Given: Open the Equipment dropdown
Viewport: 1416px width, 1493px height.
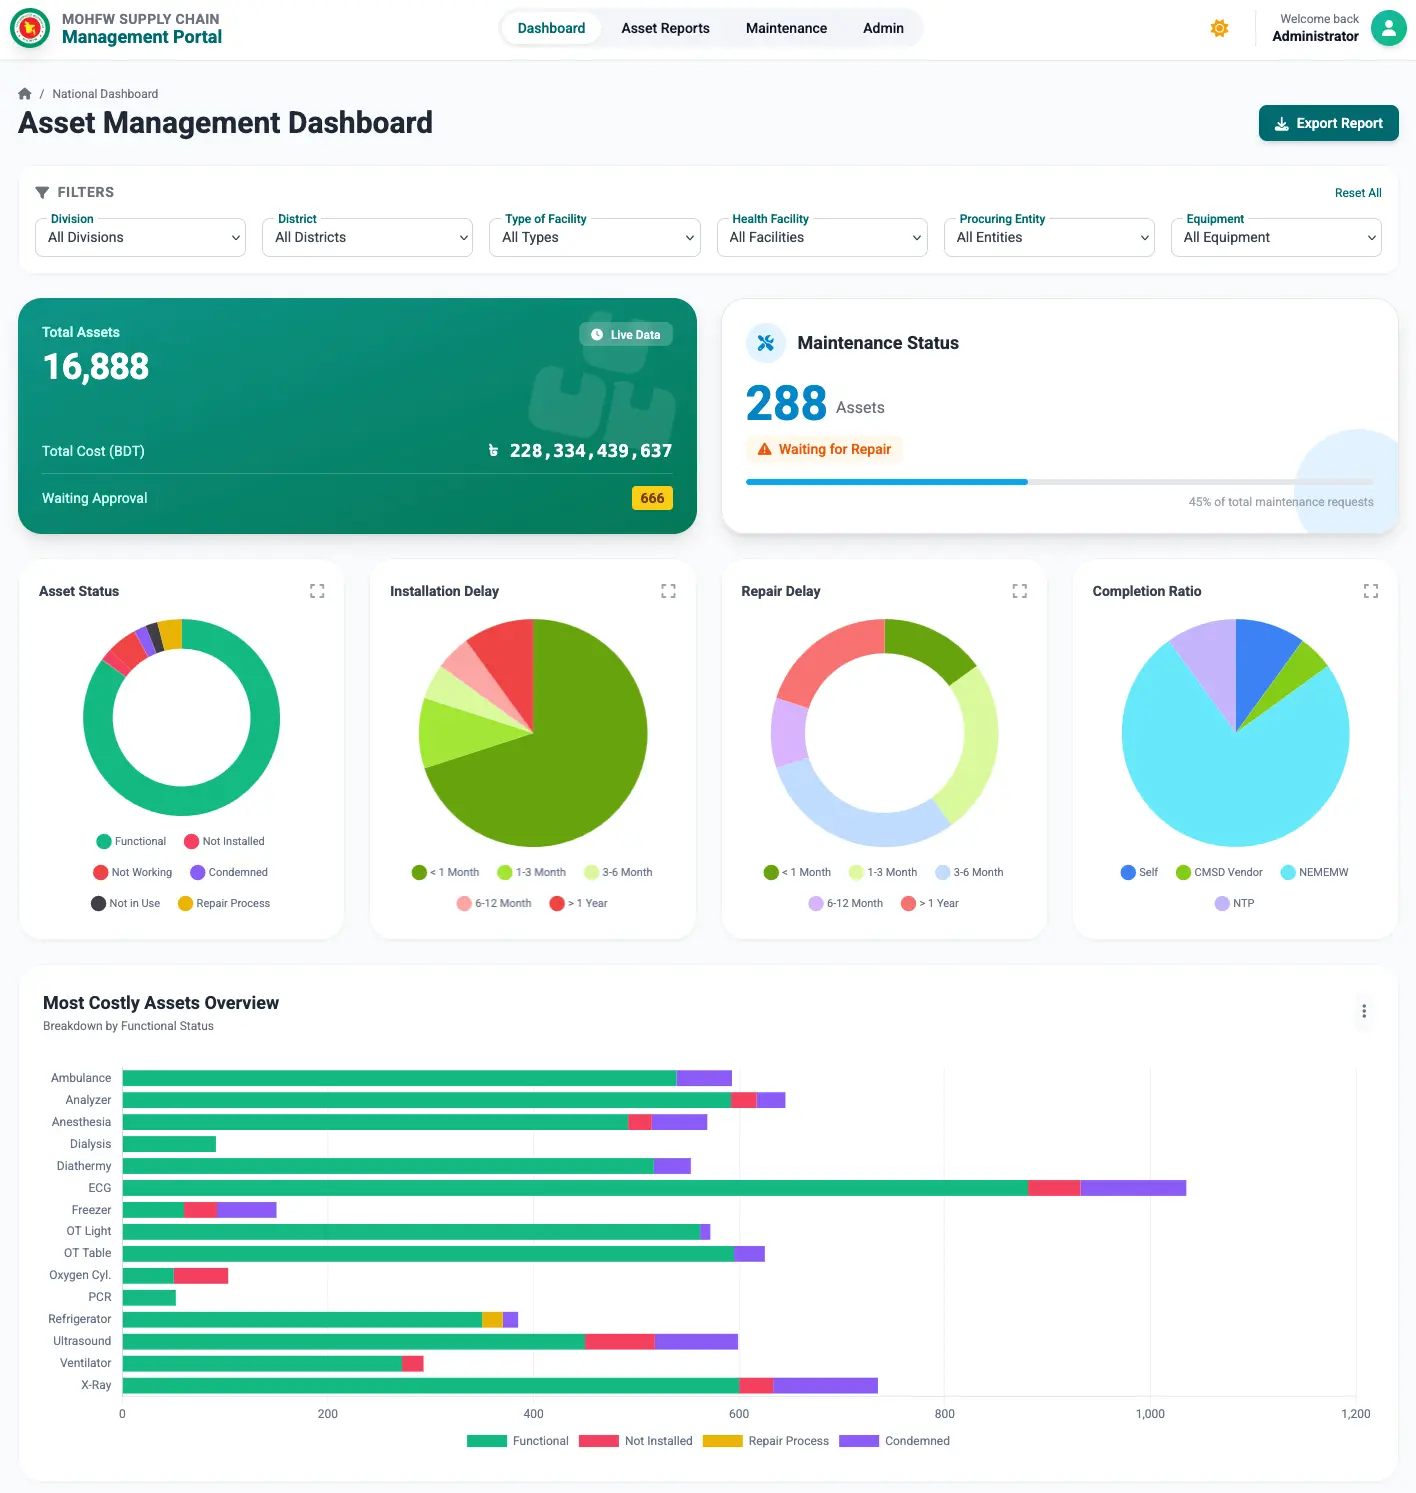Looking at the screenshot, I should coord(1275,237).
